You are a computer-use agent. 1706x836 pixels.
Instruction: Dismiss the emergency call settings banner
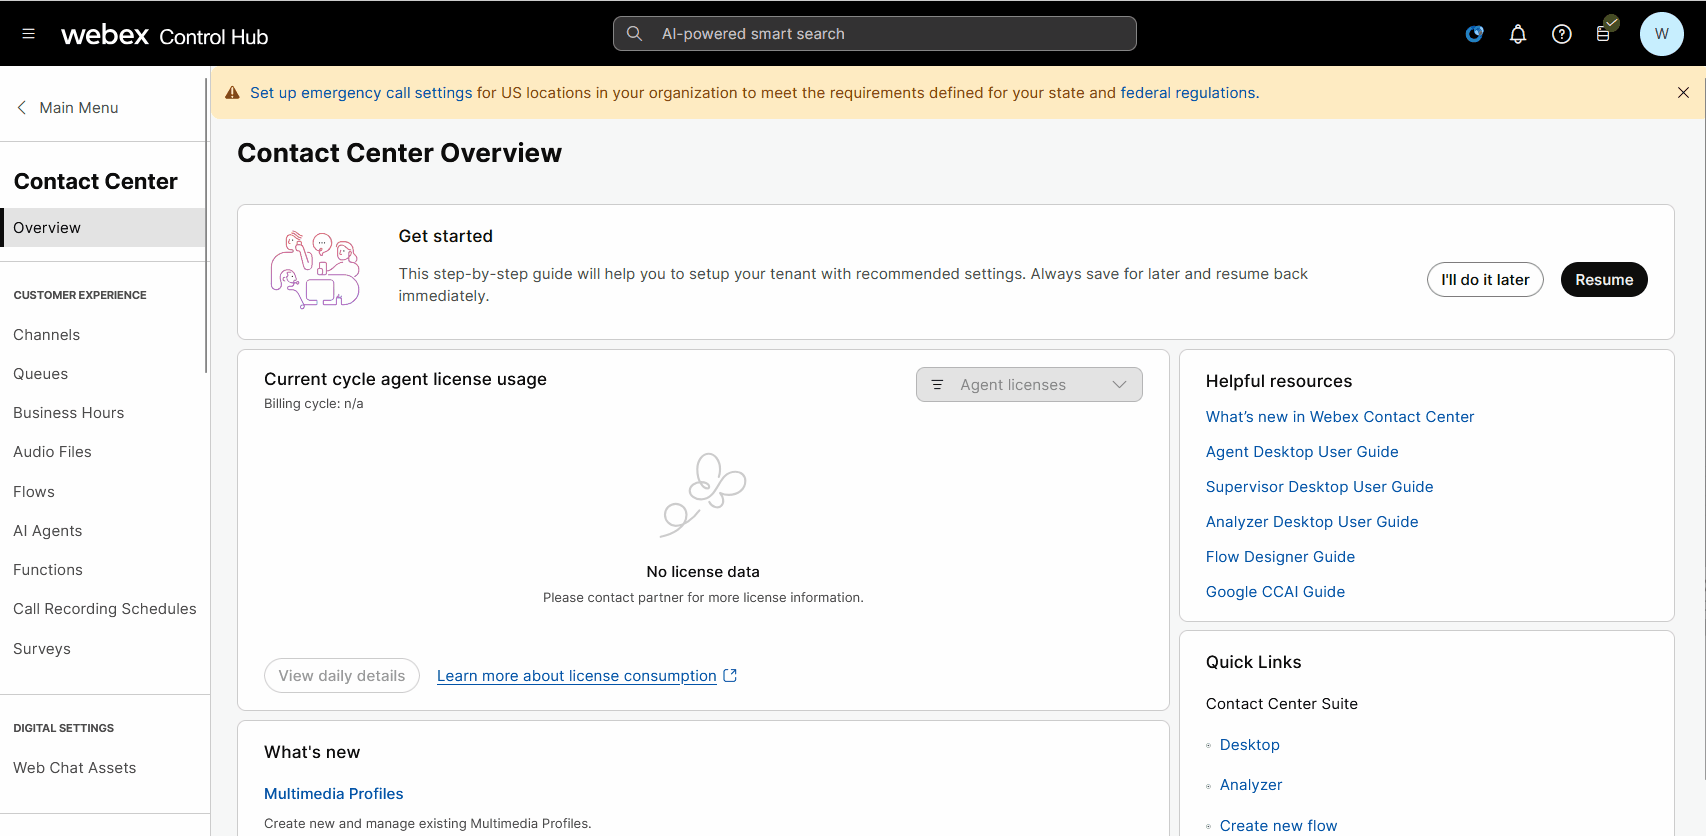coord(1683,93)
